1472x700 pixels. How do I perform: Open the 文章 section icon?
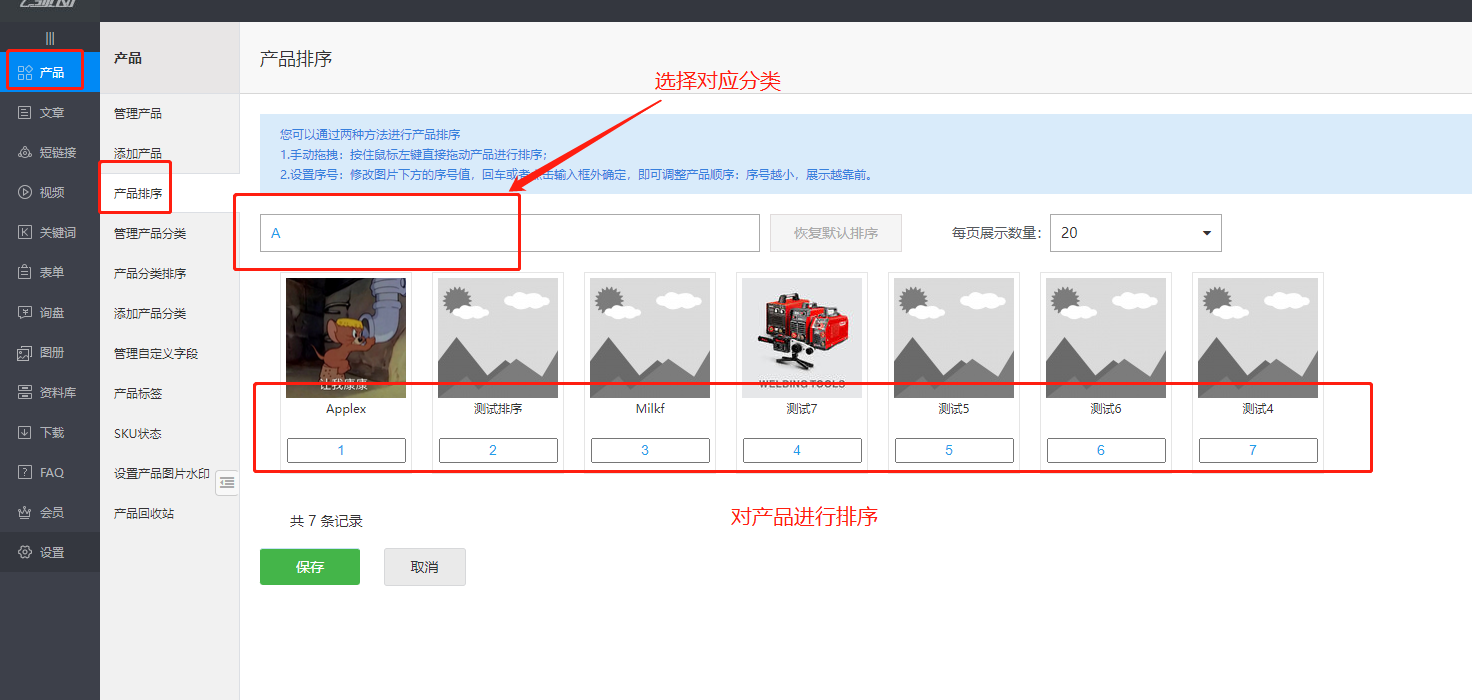coord(26,113)
